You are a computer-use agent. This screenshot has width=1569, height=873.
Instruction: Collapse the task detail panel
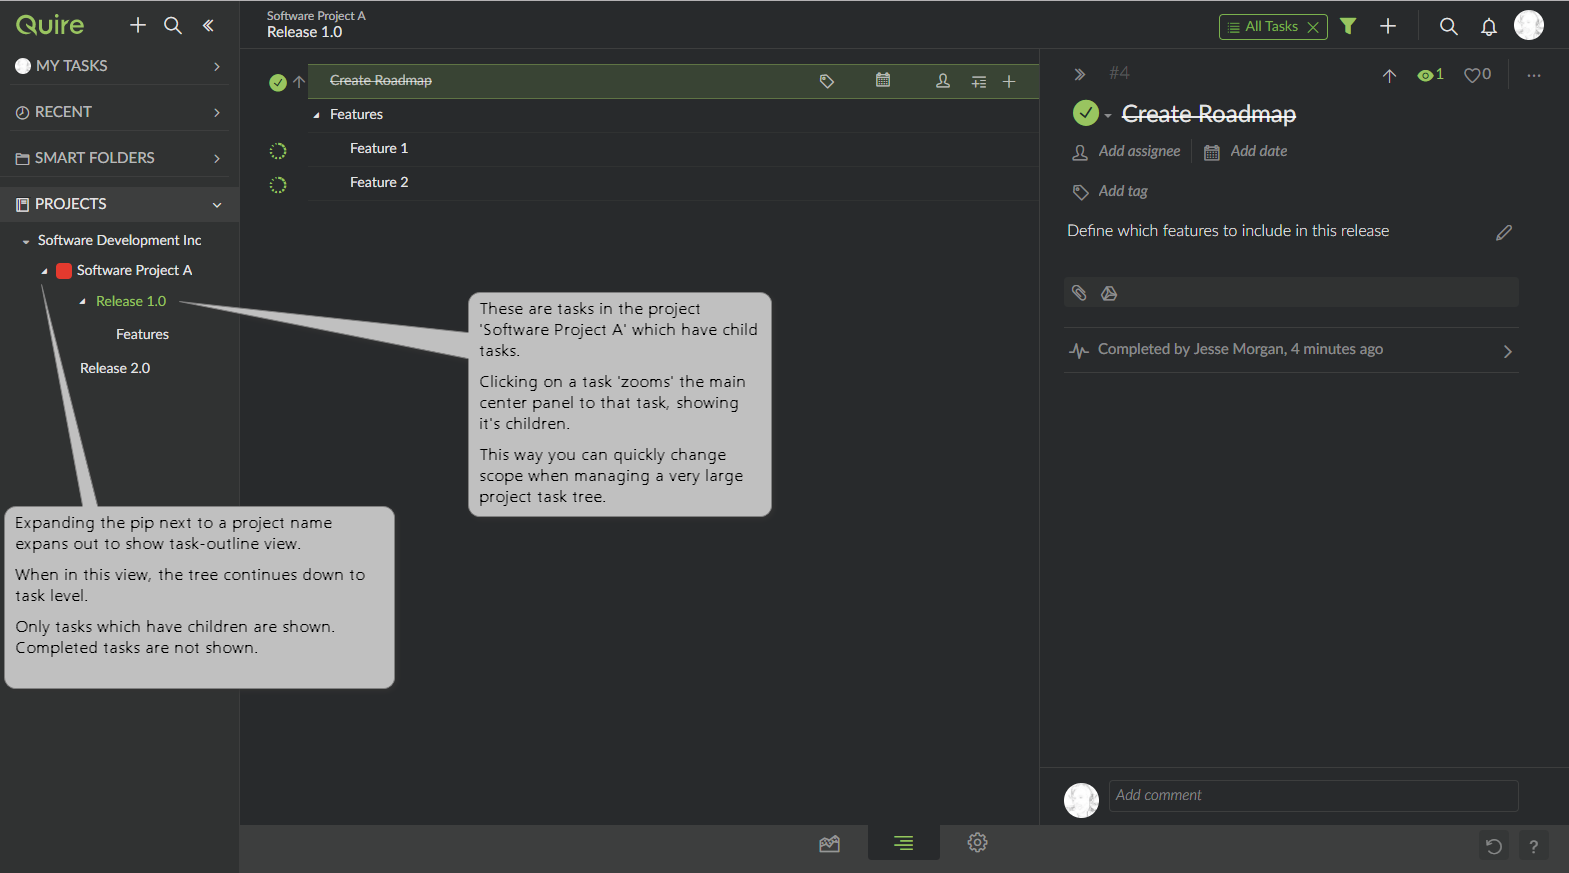(x=1080, y=74)
